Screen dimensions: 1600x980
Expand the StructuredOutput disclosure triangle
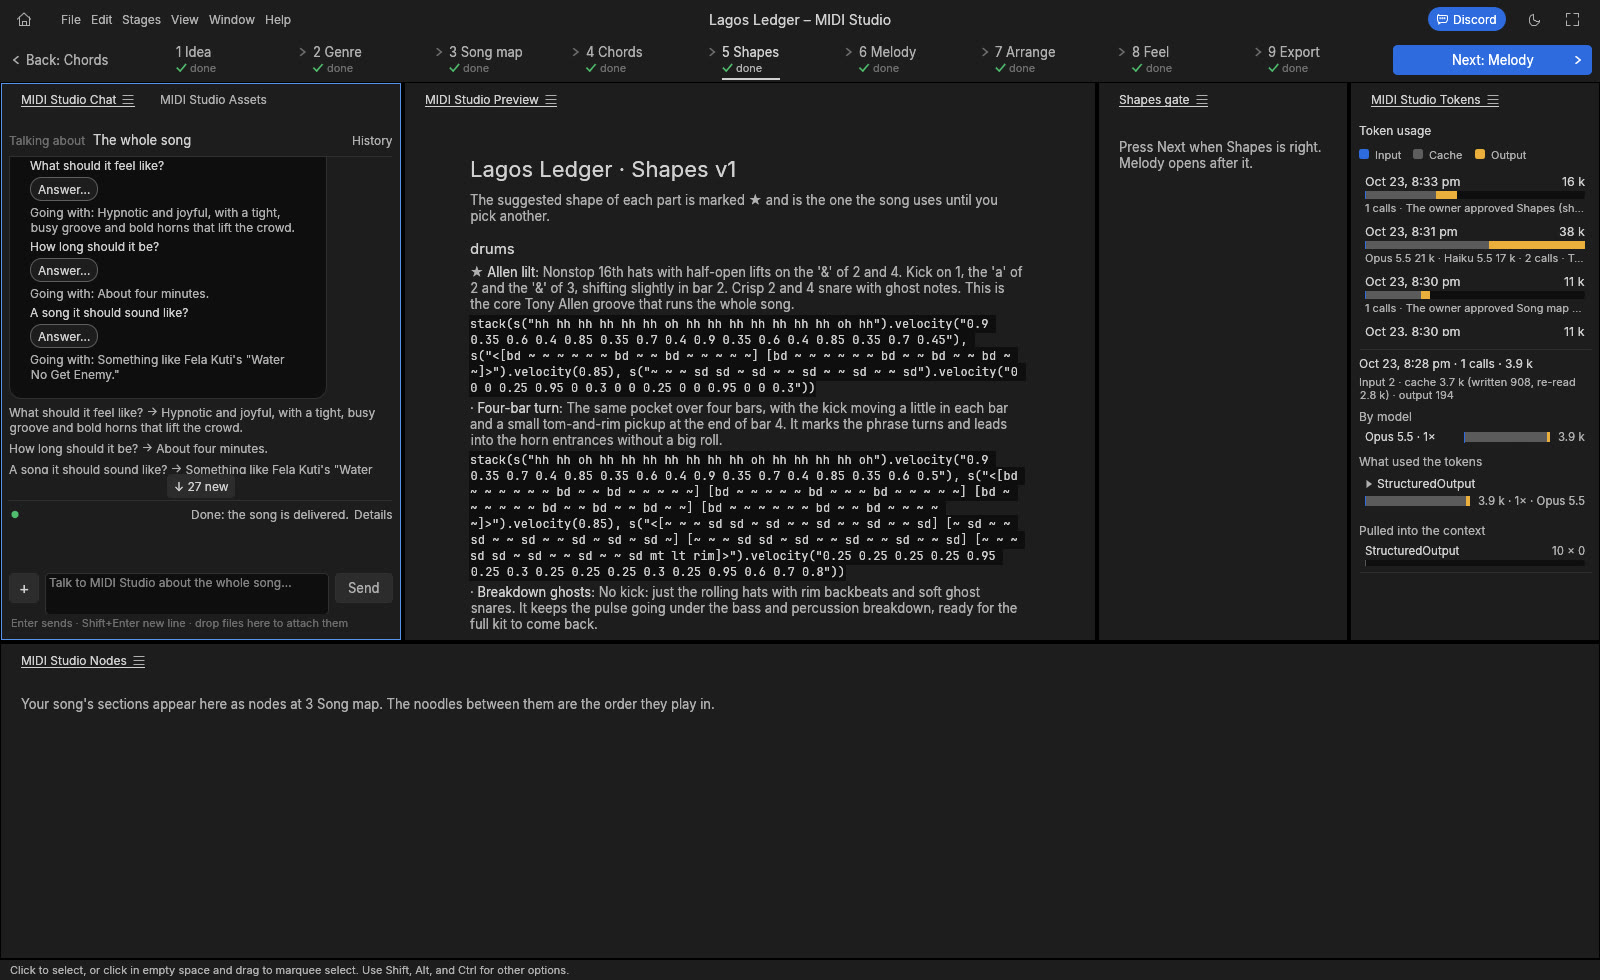pos(1369,484)
